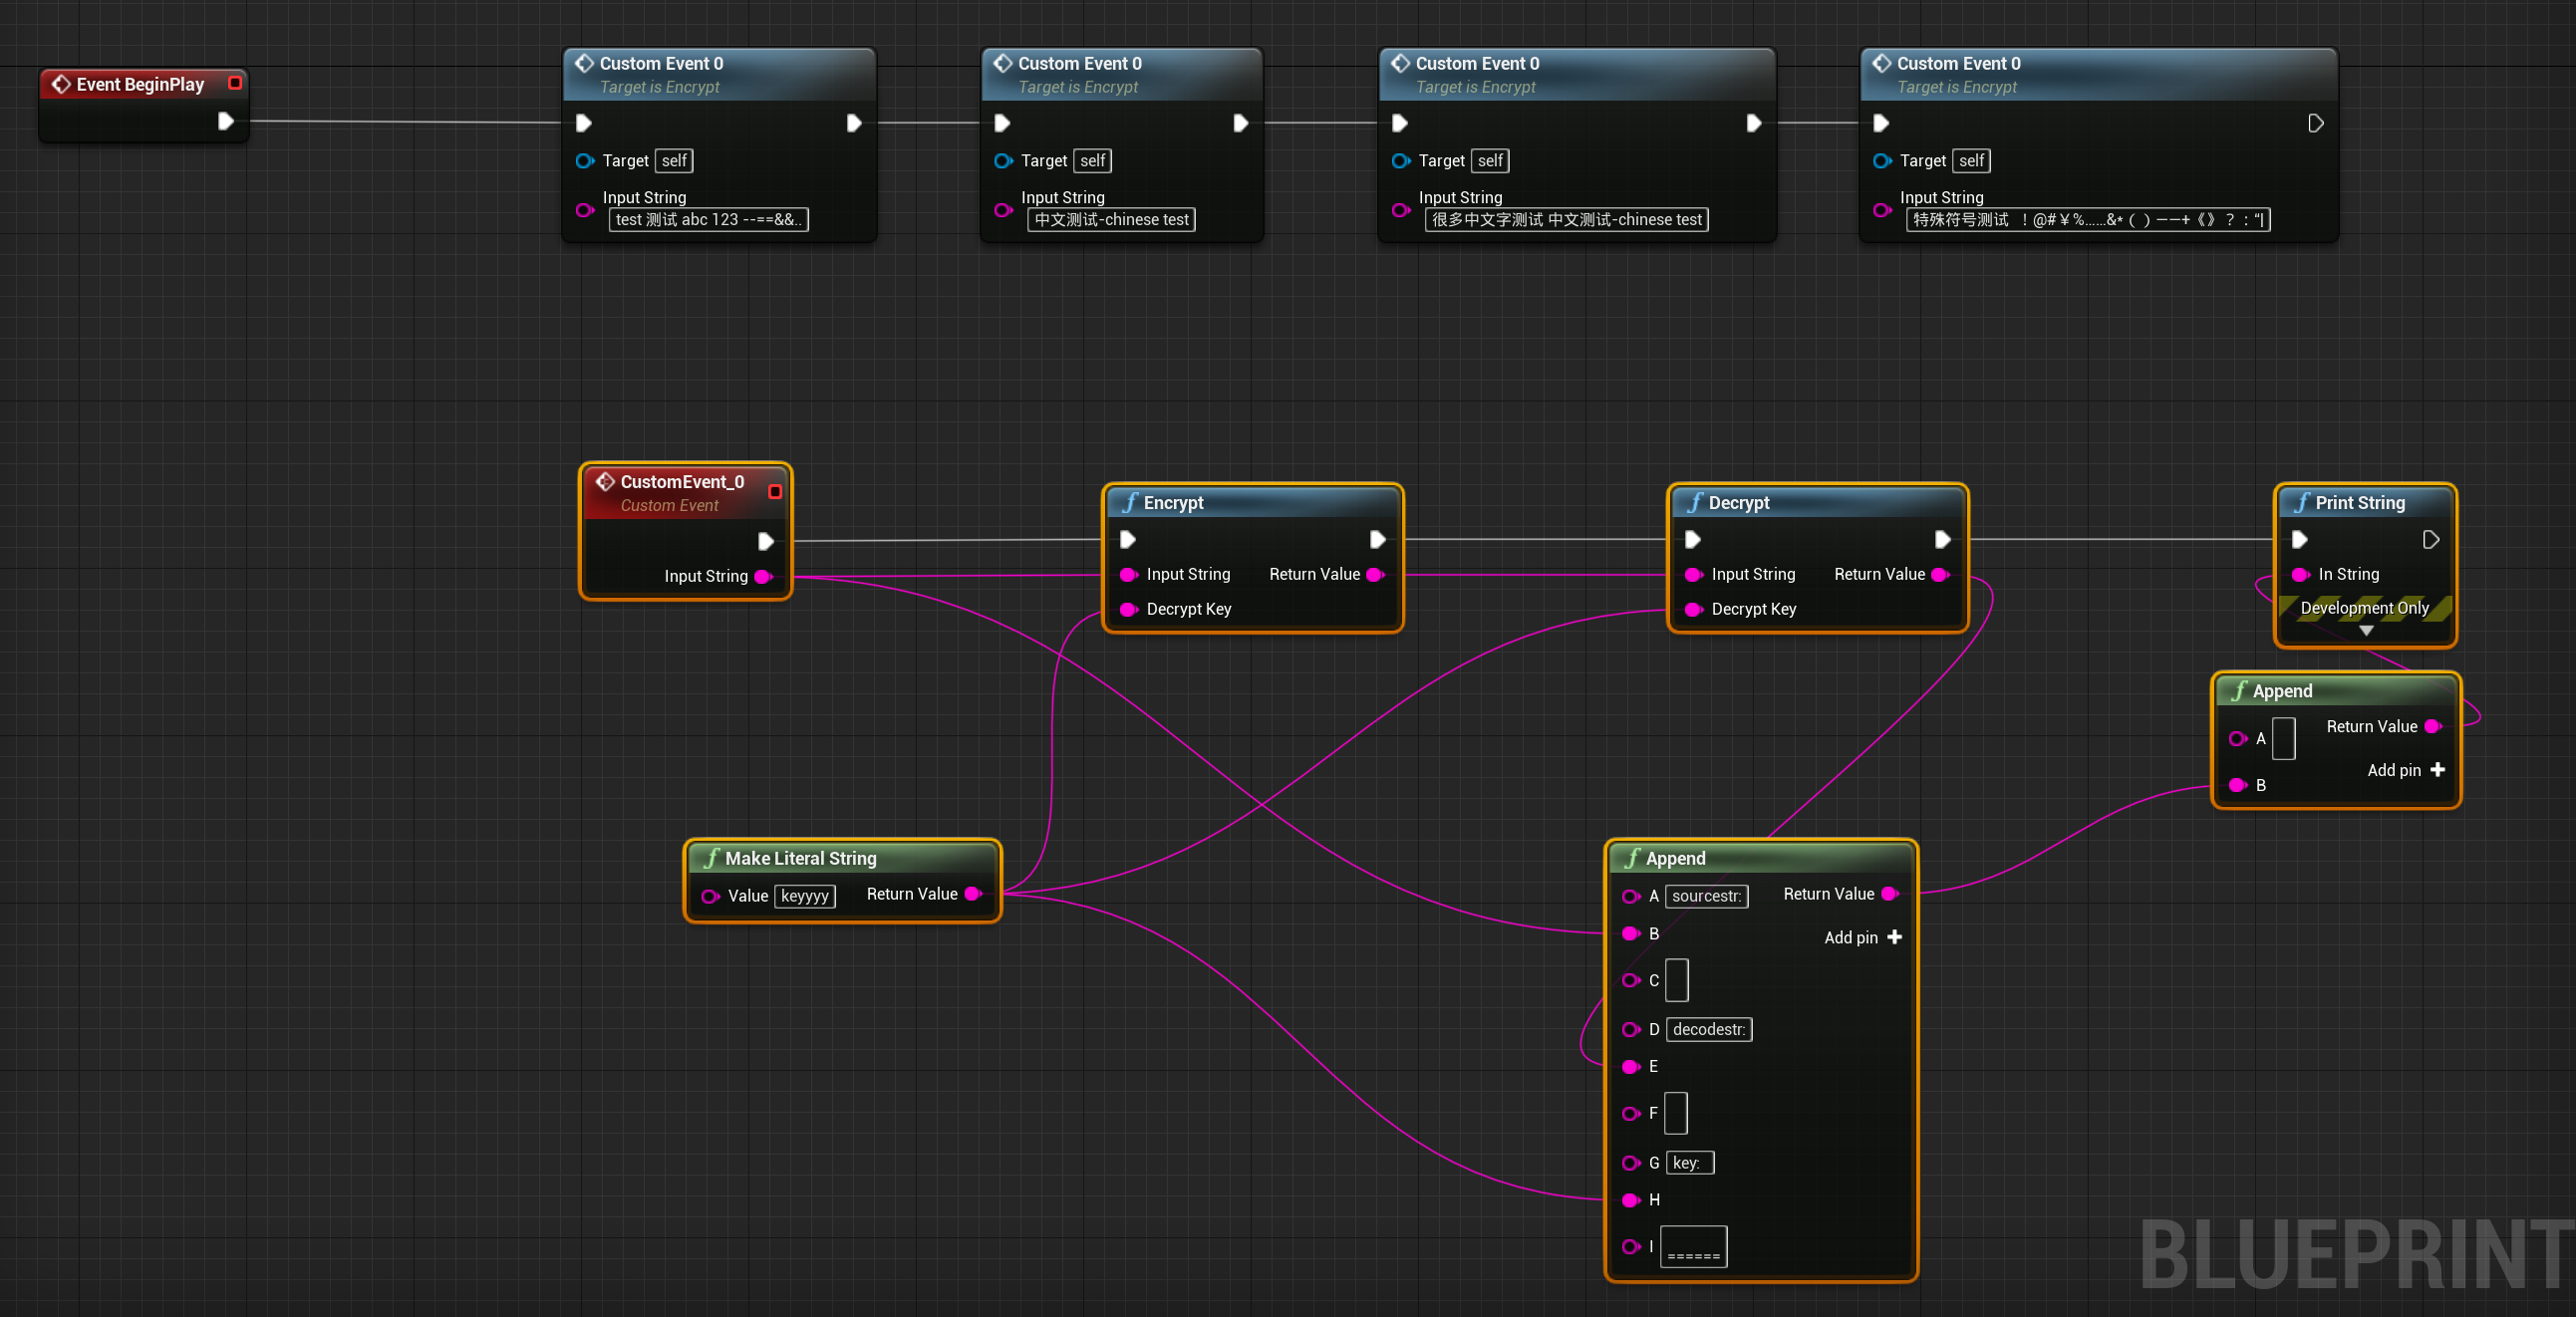Click Decrypt node Decrypt Key pin
The width and height of the screenshot is (2576, 1317).
[x=1693, y=609]
